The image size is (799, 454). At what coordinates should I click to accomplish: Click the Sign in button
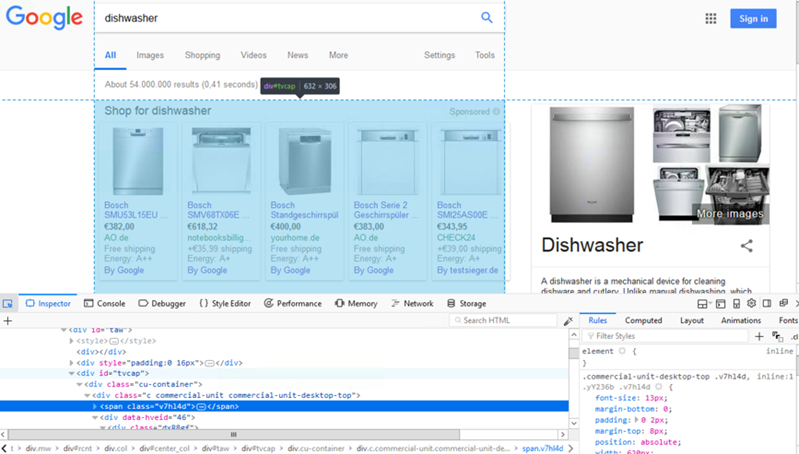click(753, 19)
